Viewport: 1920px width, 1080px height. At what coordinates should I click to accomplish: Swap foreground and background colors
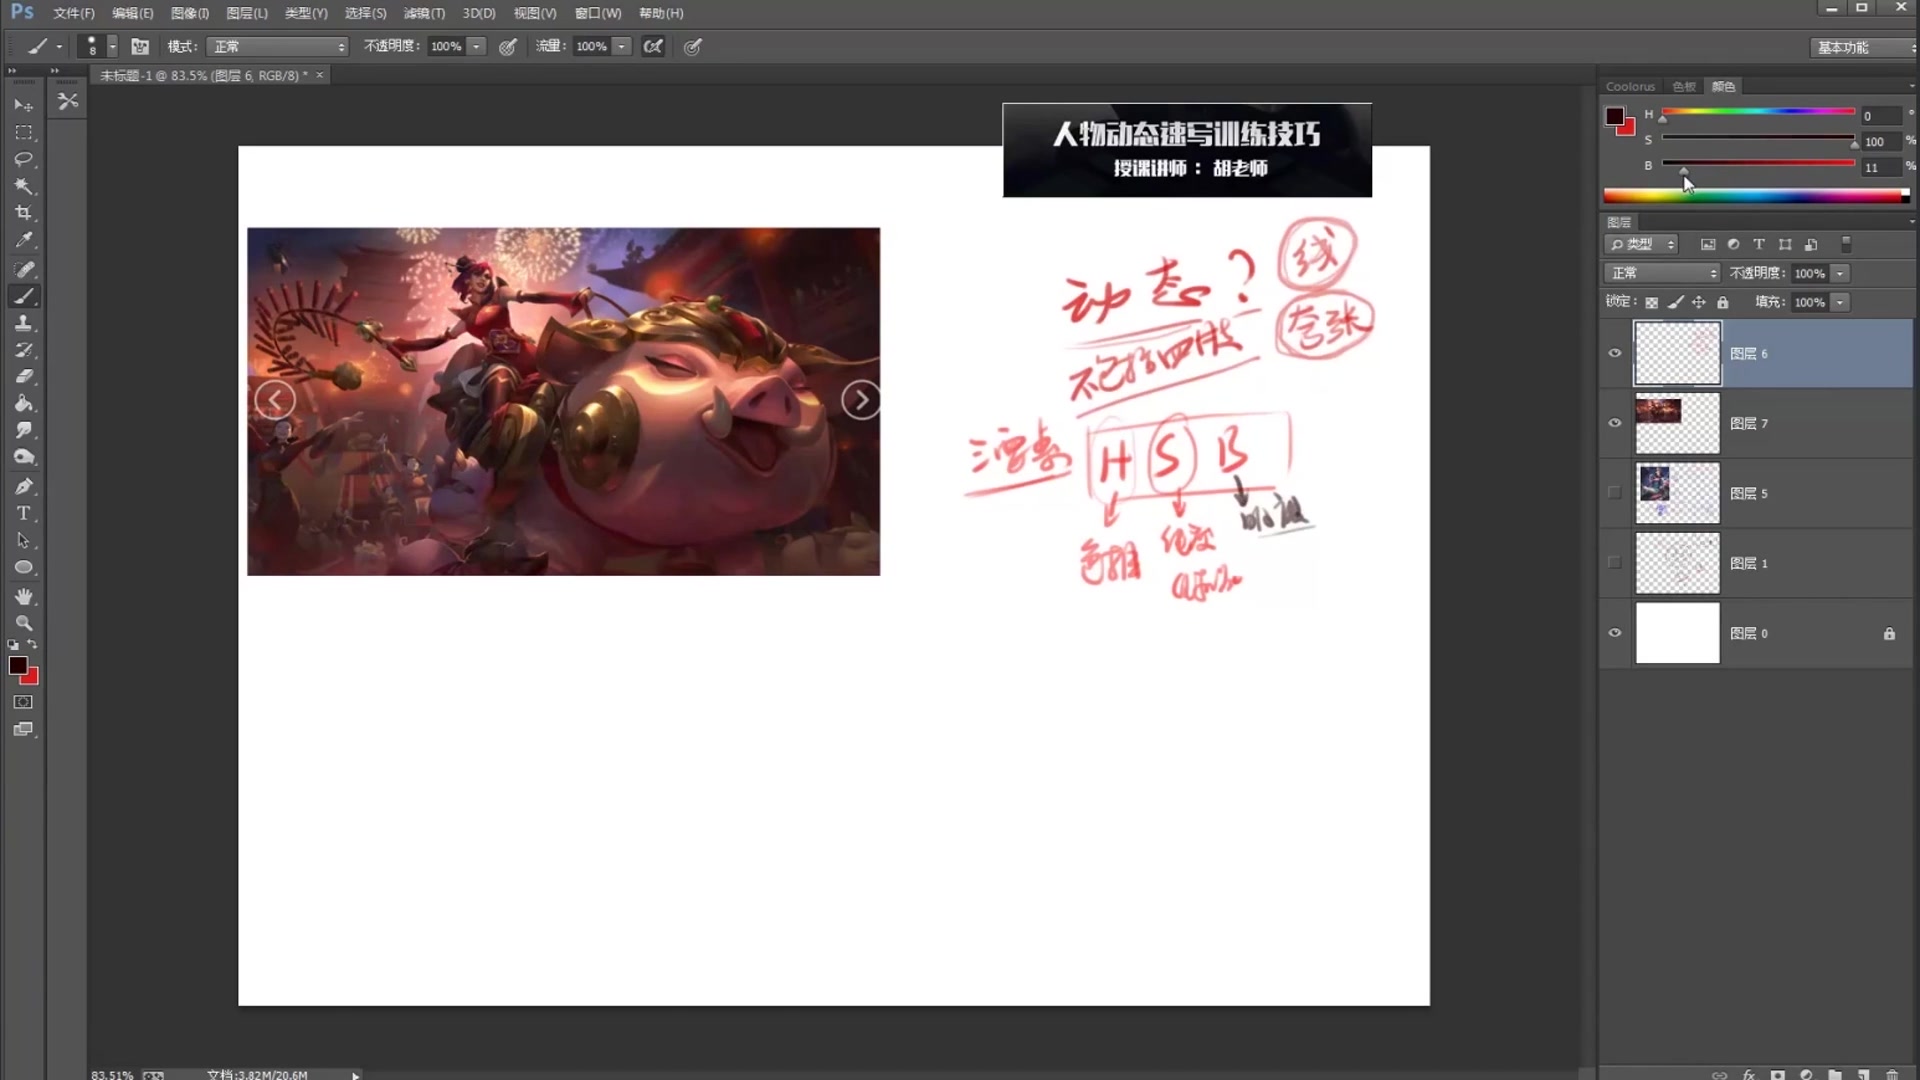click(x=32, y=645)
